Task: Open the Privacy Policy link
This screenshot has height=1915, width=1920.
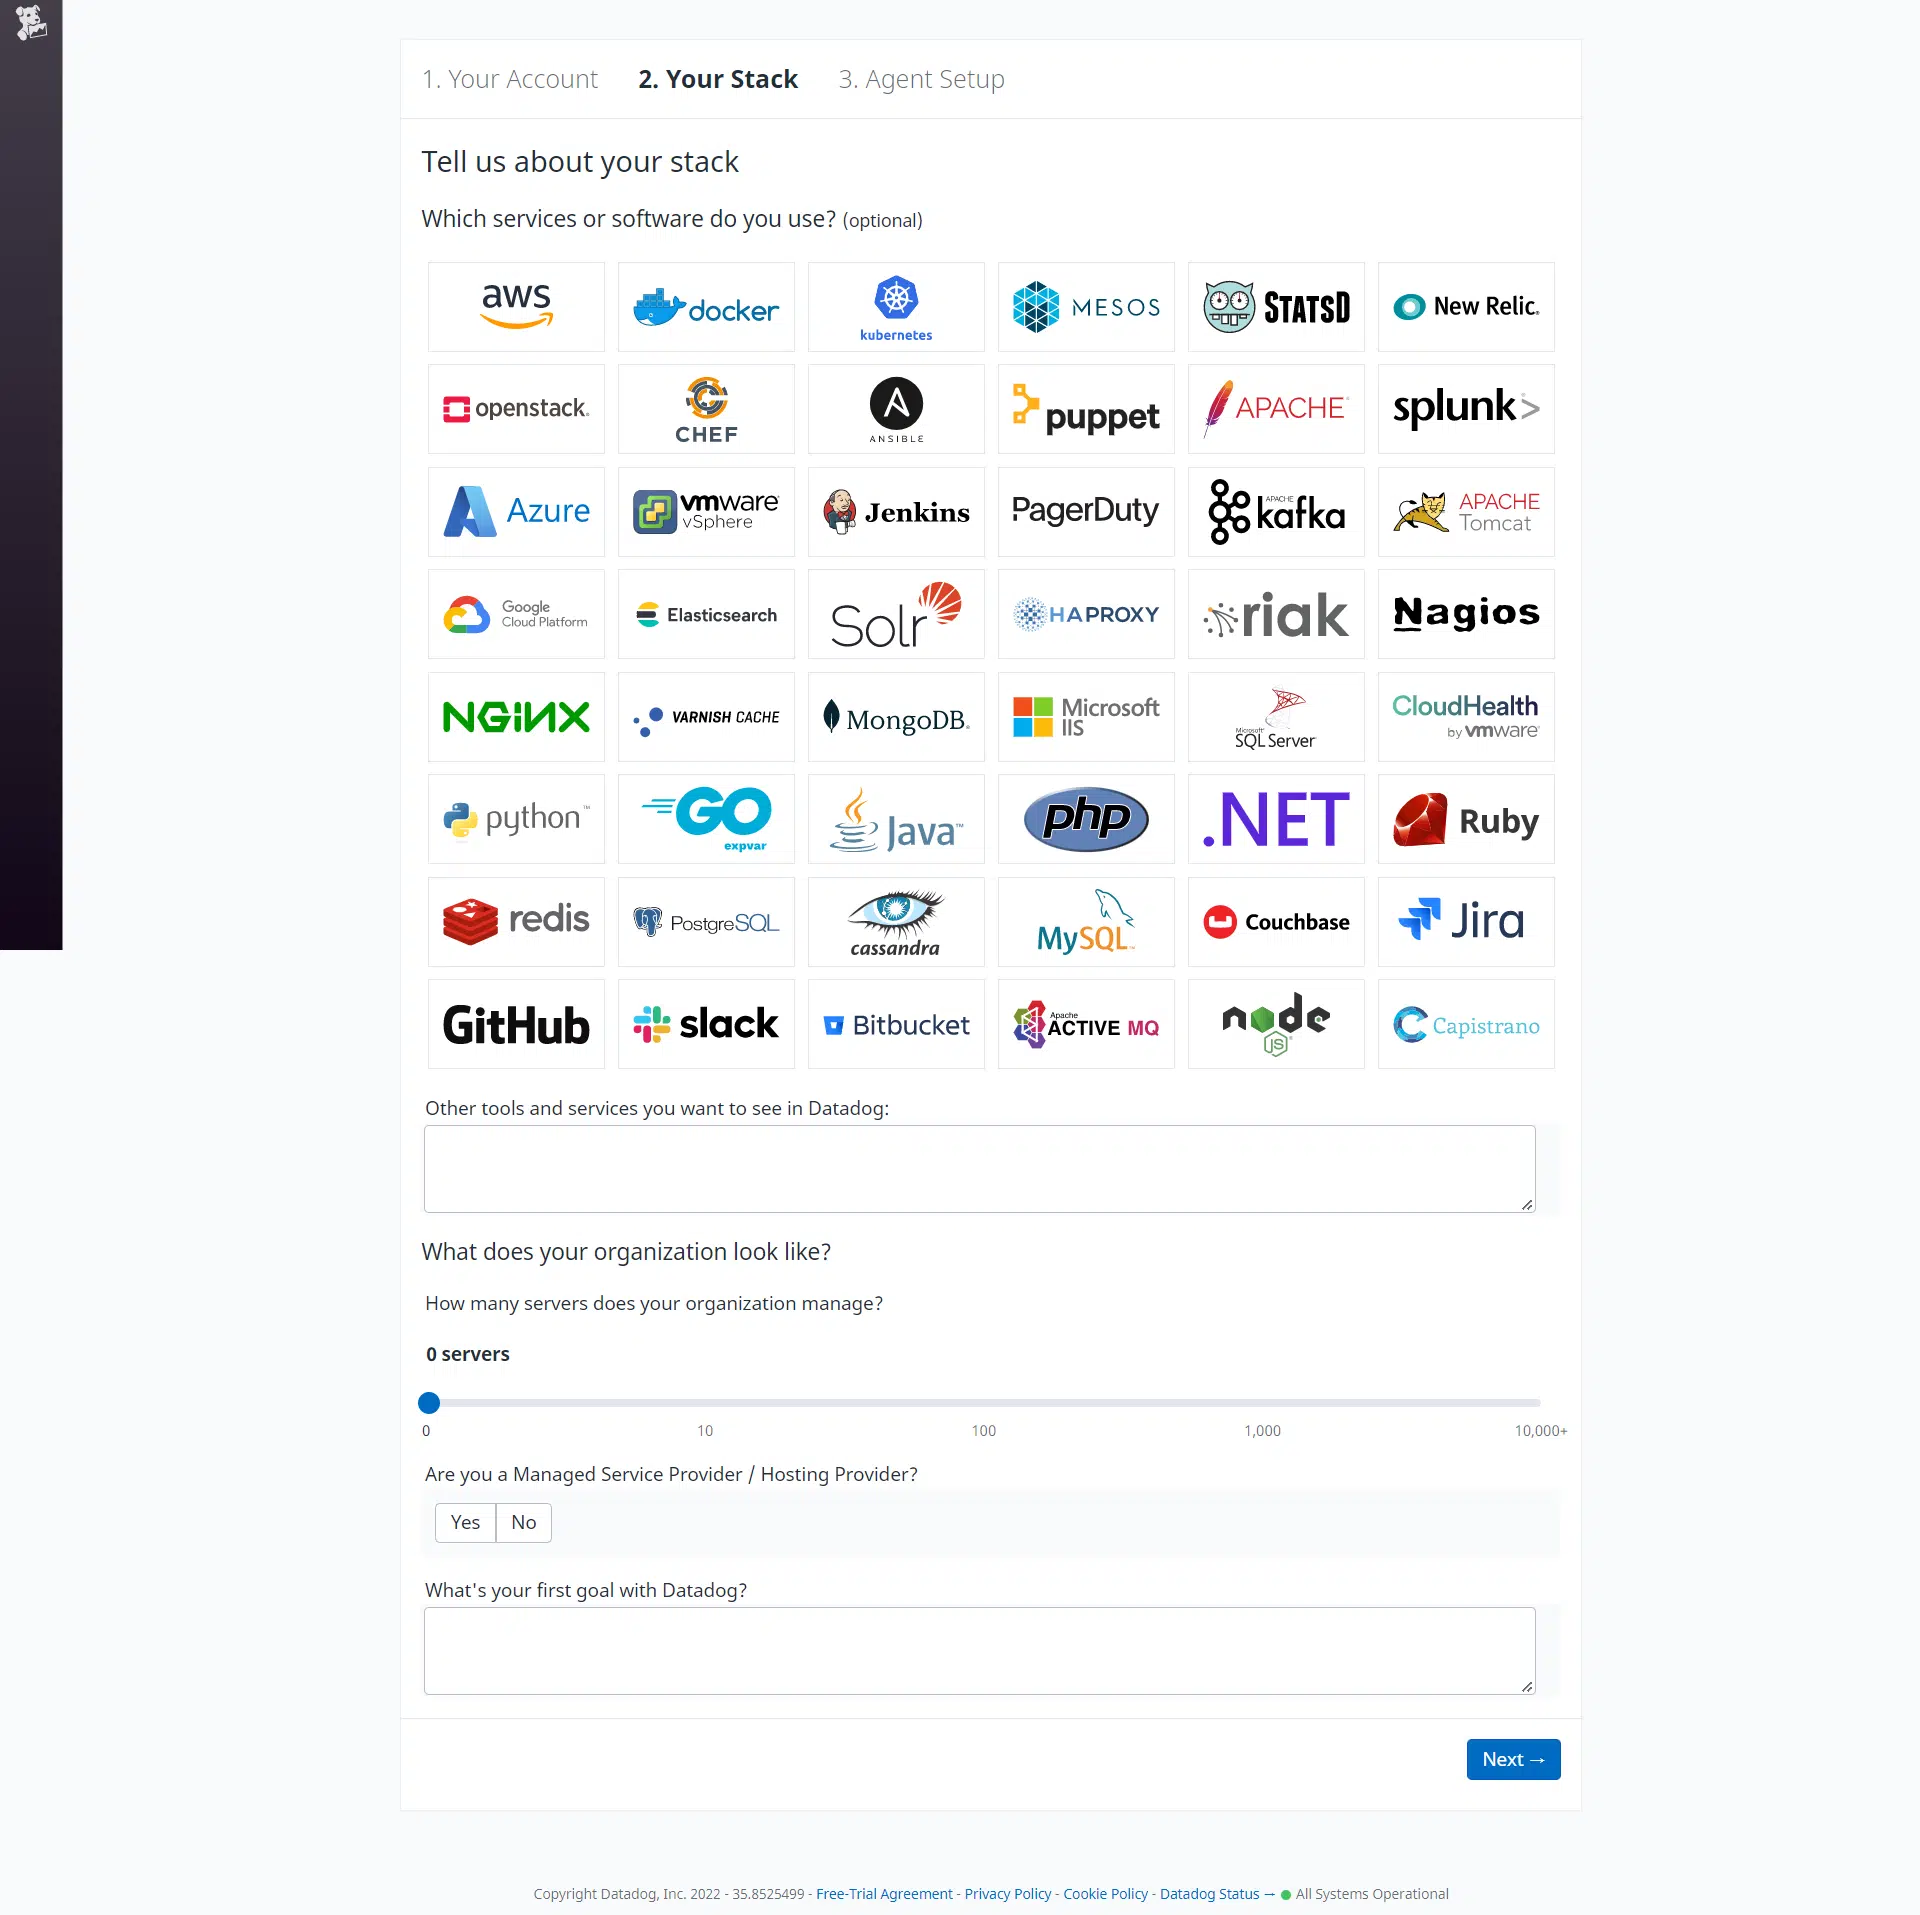Action: pyautogui.click(x=1008, y=1894)
